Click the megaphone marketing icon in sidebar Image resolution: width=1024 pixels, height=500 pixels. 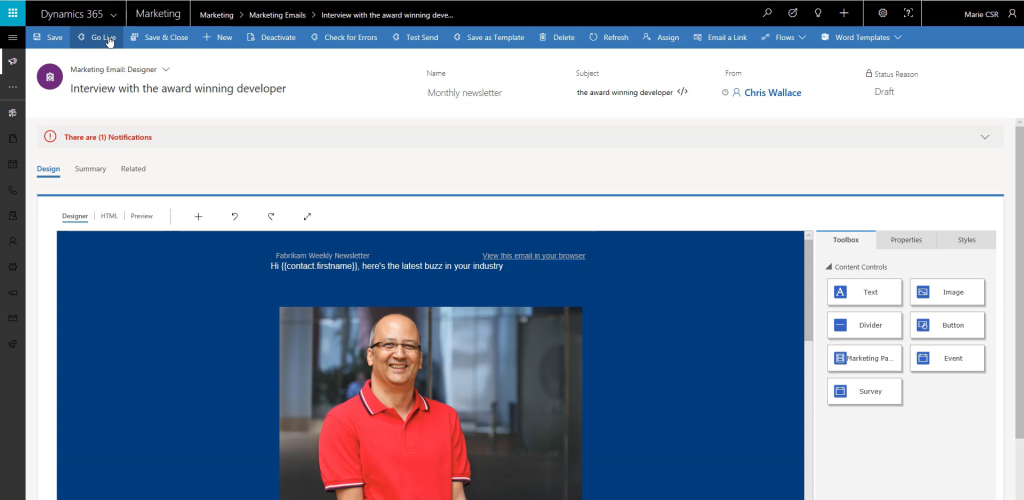pyautogui.click(x=12, y=61)
